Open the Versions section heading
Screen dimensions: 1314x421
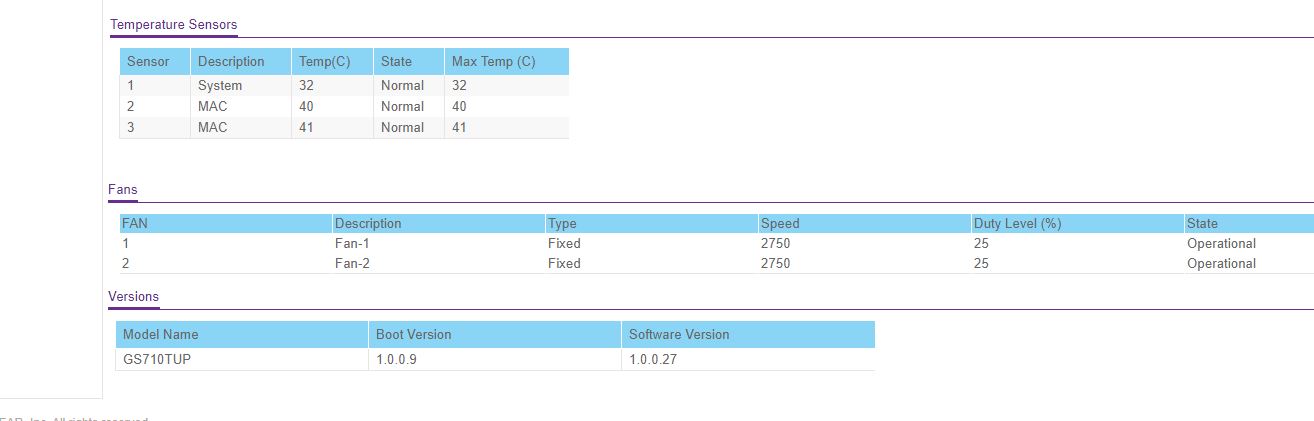pyautogui.click(x=133, y=296)
